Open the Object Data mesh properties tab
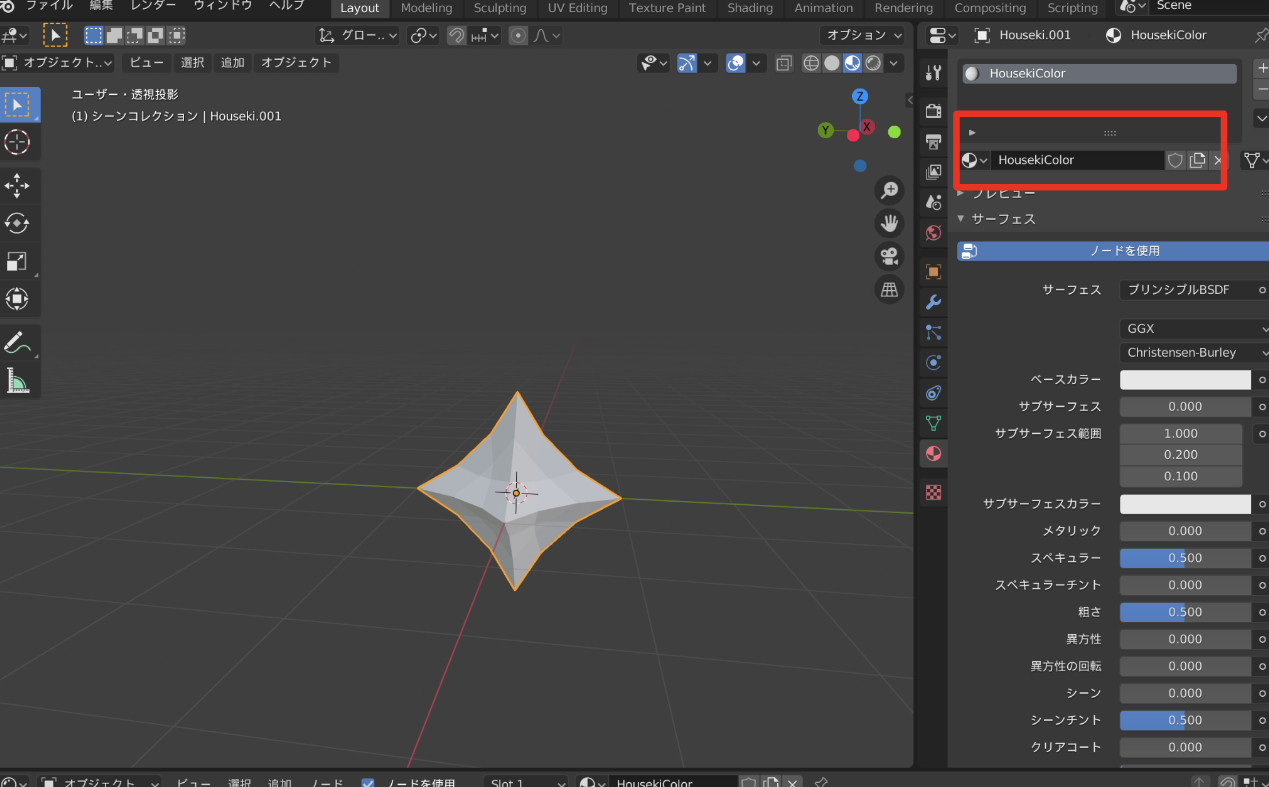Image resolution: width=1269 pixels, height=787 pixels. [x=933, y=423]
